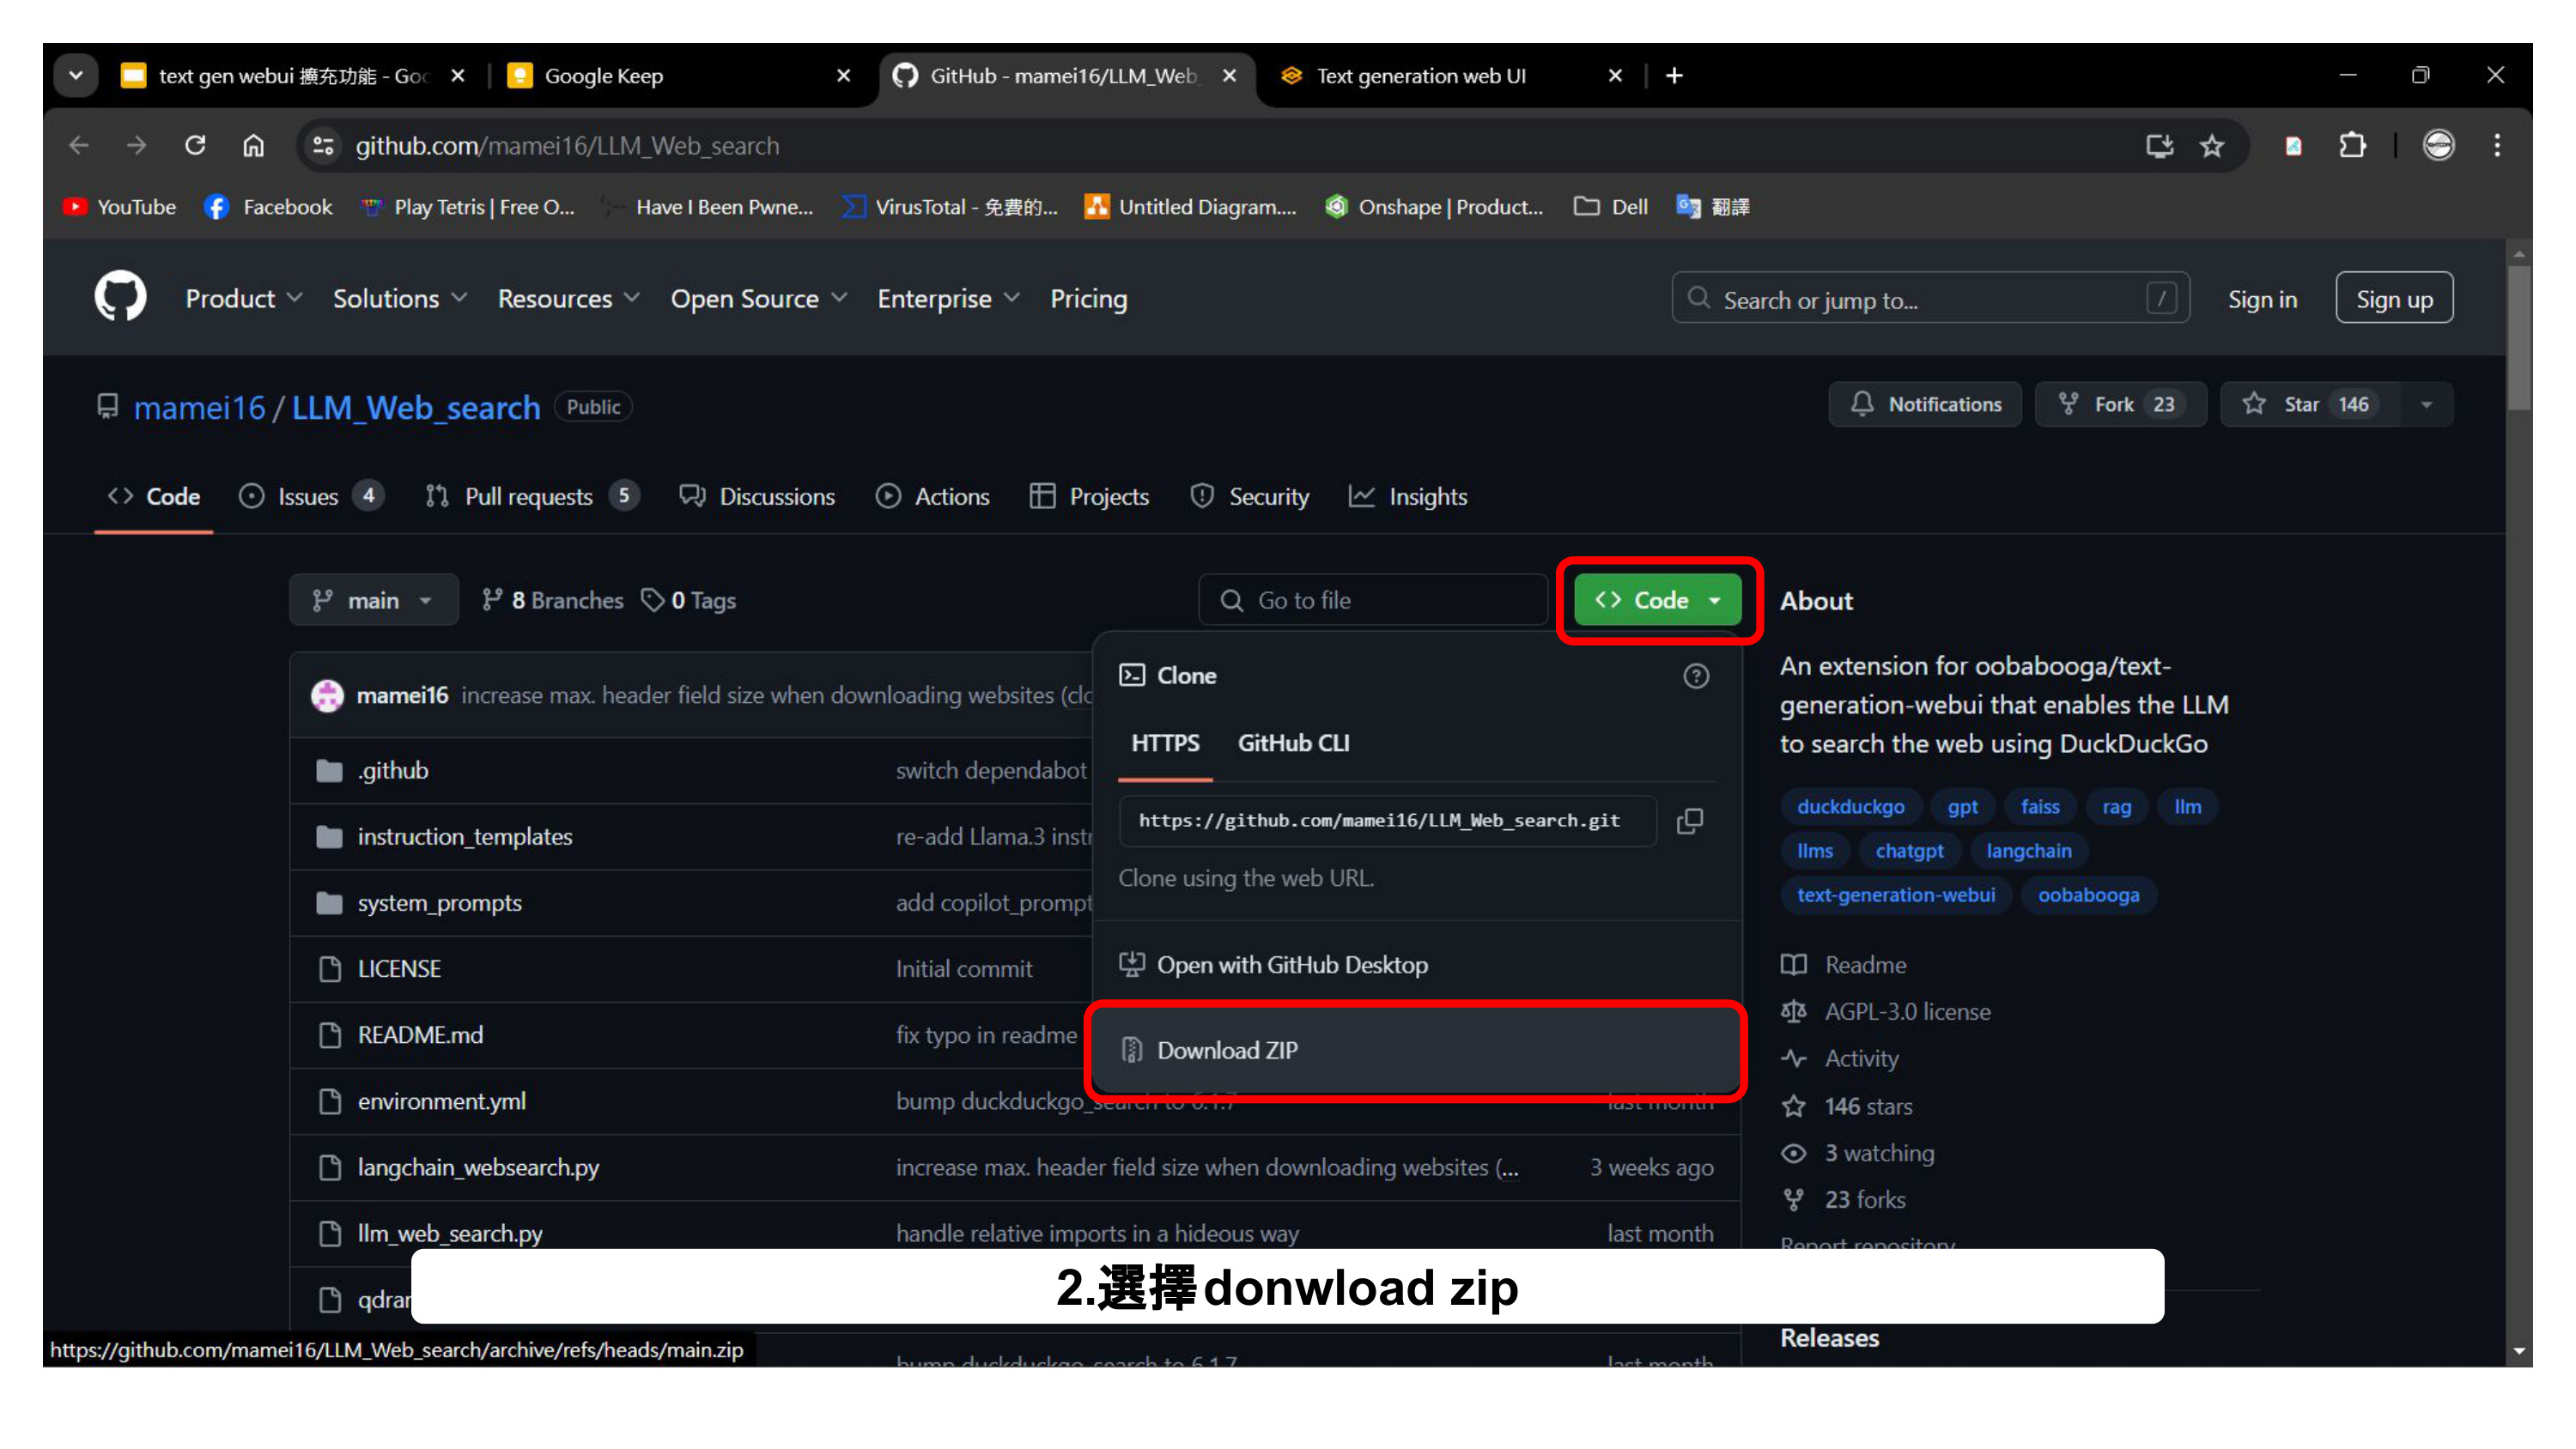
Task: Expand the Open Source menu
Action: point(759,298)
